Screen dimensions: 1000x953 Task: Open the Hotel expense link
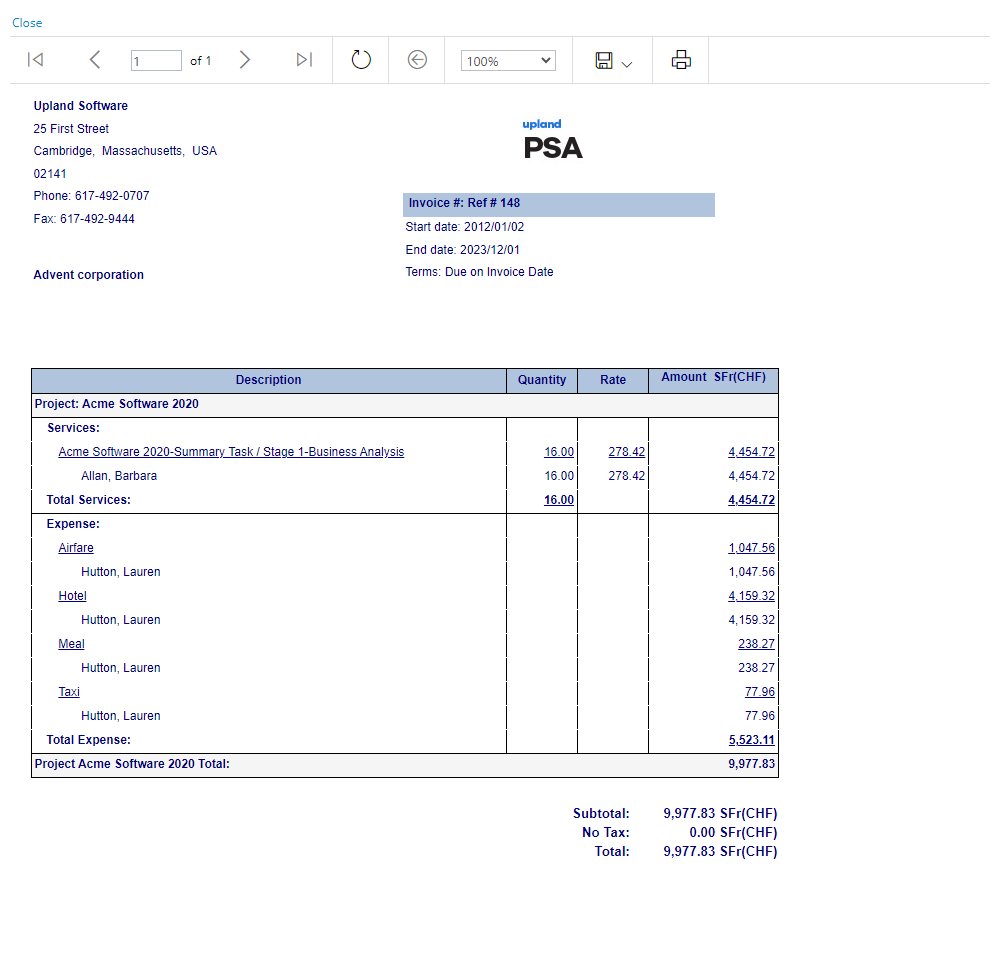72,596
